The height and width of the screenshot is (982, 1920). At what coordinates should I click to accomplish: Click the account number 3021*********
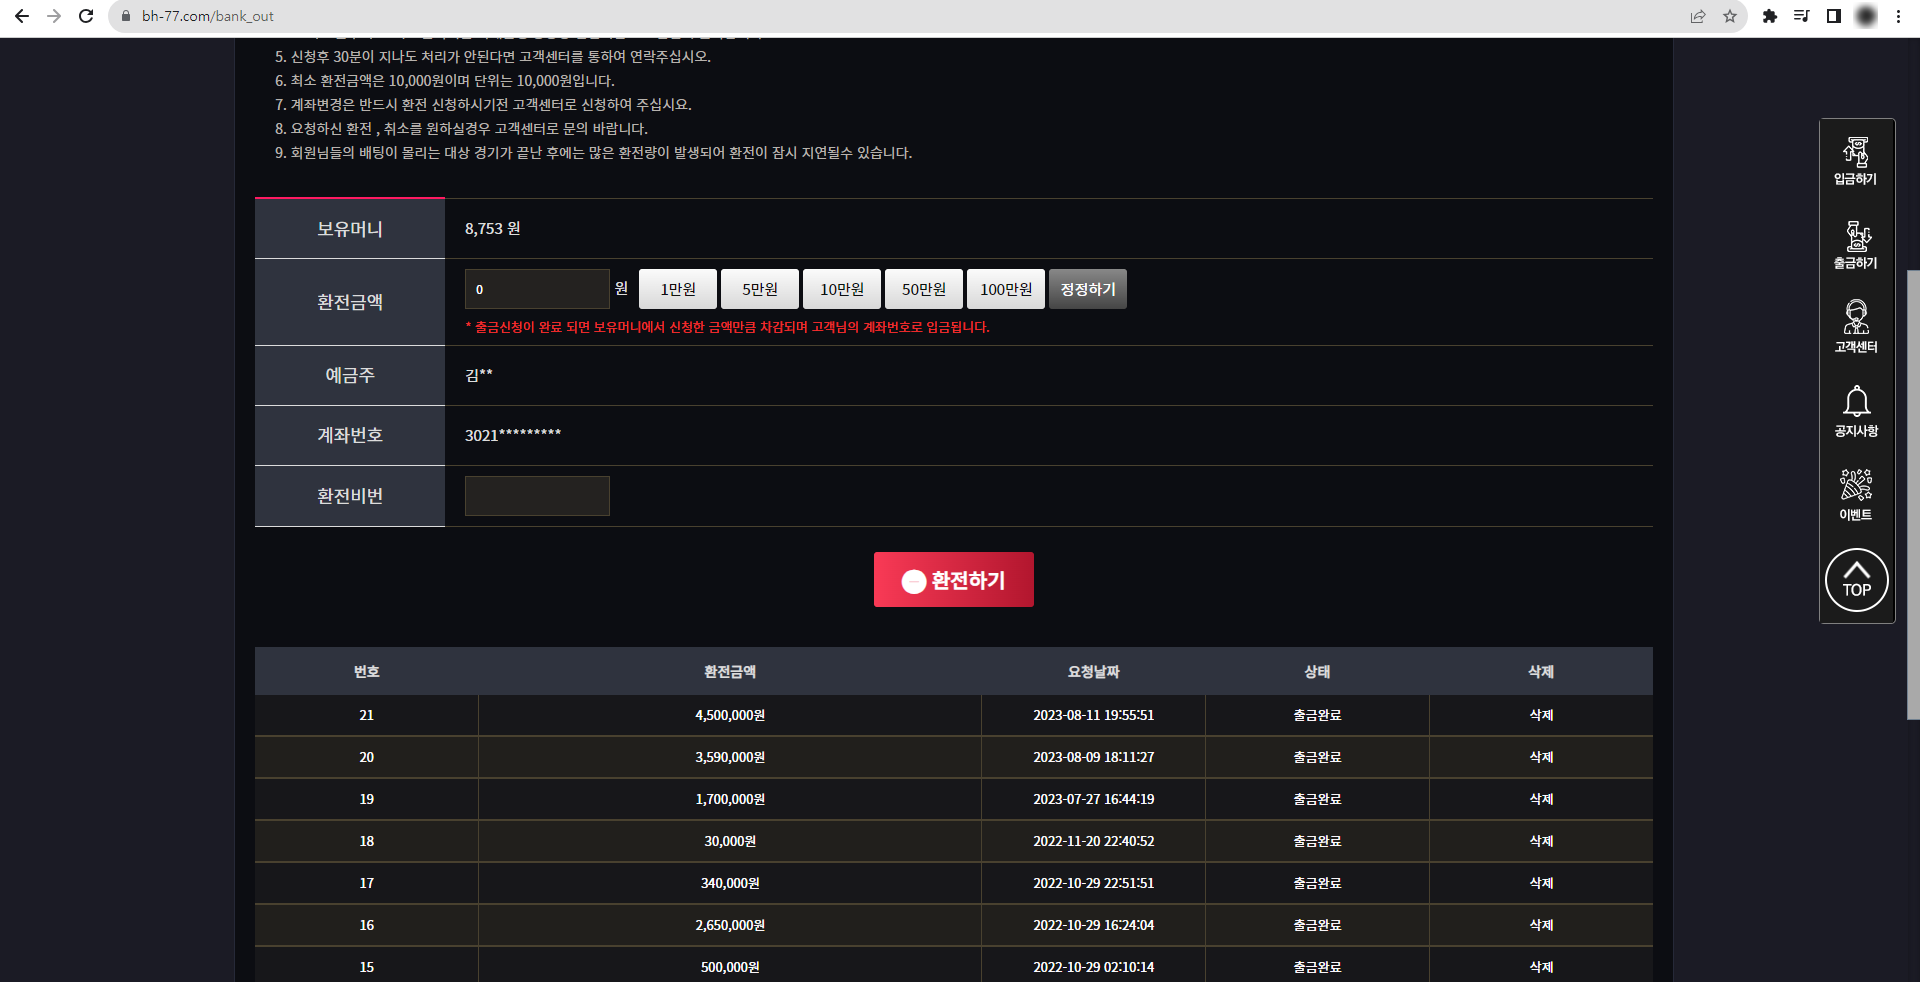(513, 435)
